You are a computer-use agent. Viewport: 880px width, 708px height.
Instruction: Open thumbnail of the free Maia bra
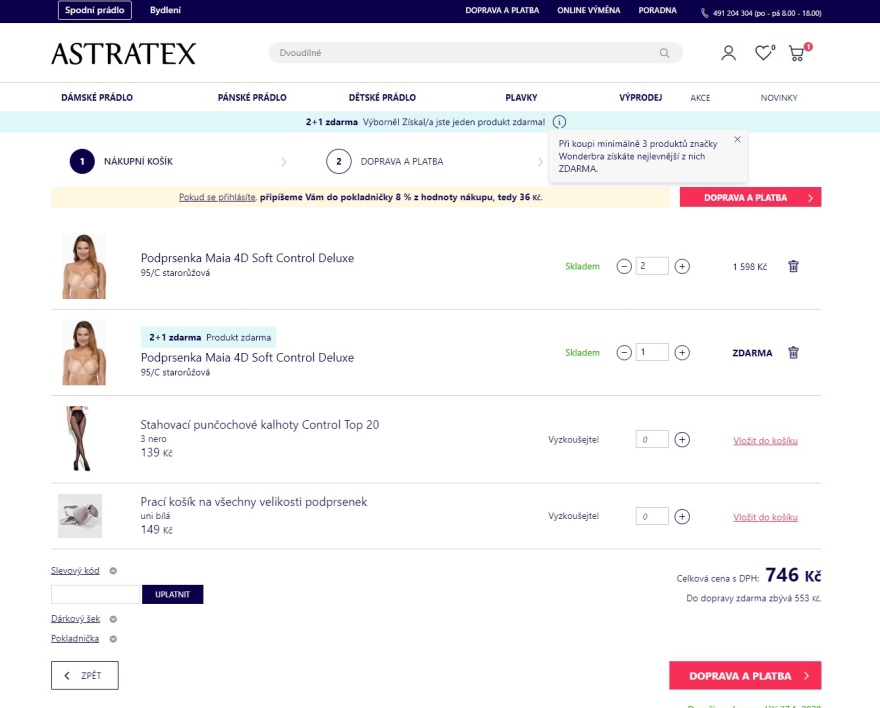84,352
